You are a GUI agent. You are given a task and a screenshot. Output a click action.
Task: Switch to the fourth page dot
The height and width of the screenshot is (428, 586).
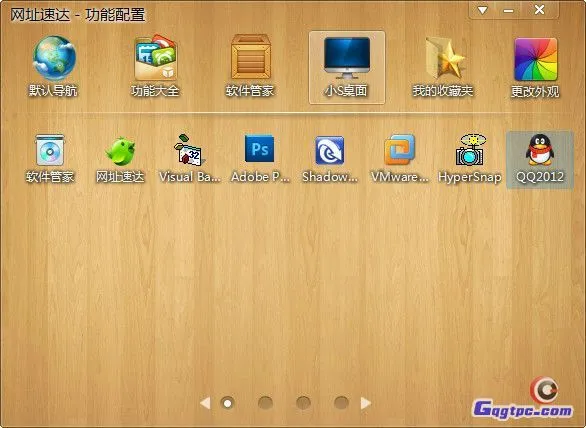tap(341, 403)
